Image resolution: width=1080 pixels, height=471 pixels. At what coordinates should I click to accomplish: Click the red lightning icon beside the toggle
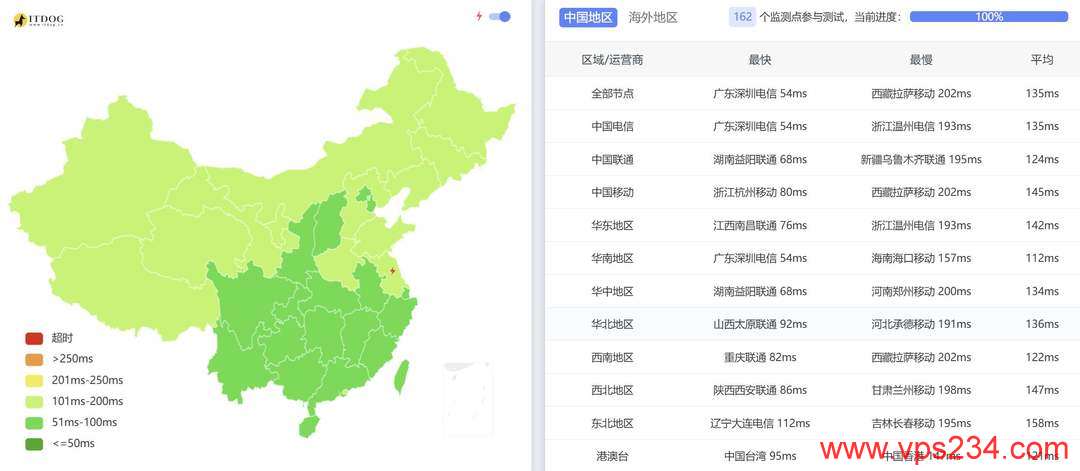(479, 16)
